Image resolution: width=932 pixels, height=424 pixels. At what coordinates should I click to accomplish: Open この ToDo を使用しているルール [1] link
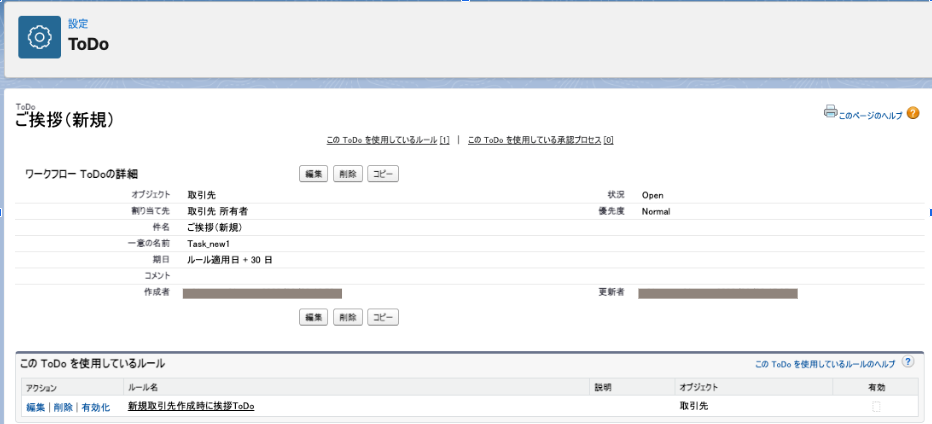(388, 140)
